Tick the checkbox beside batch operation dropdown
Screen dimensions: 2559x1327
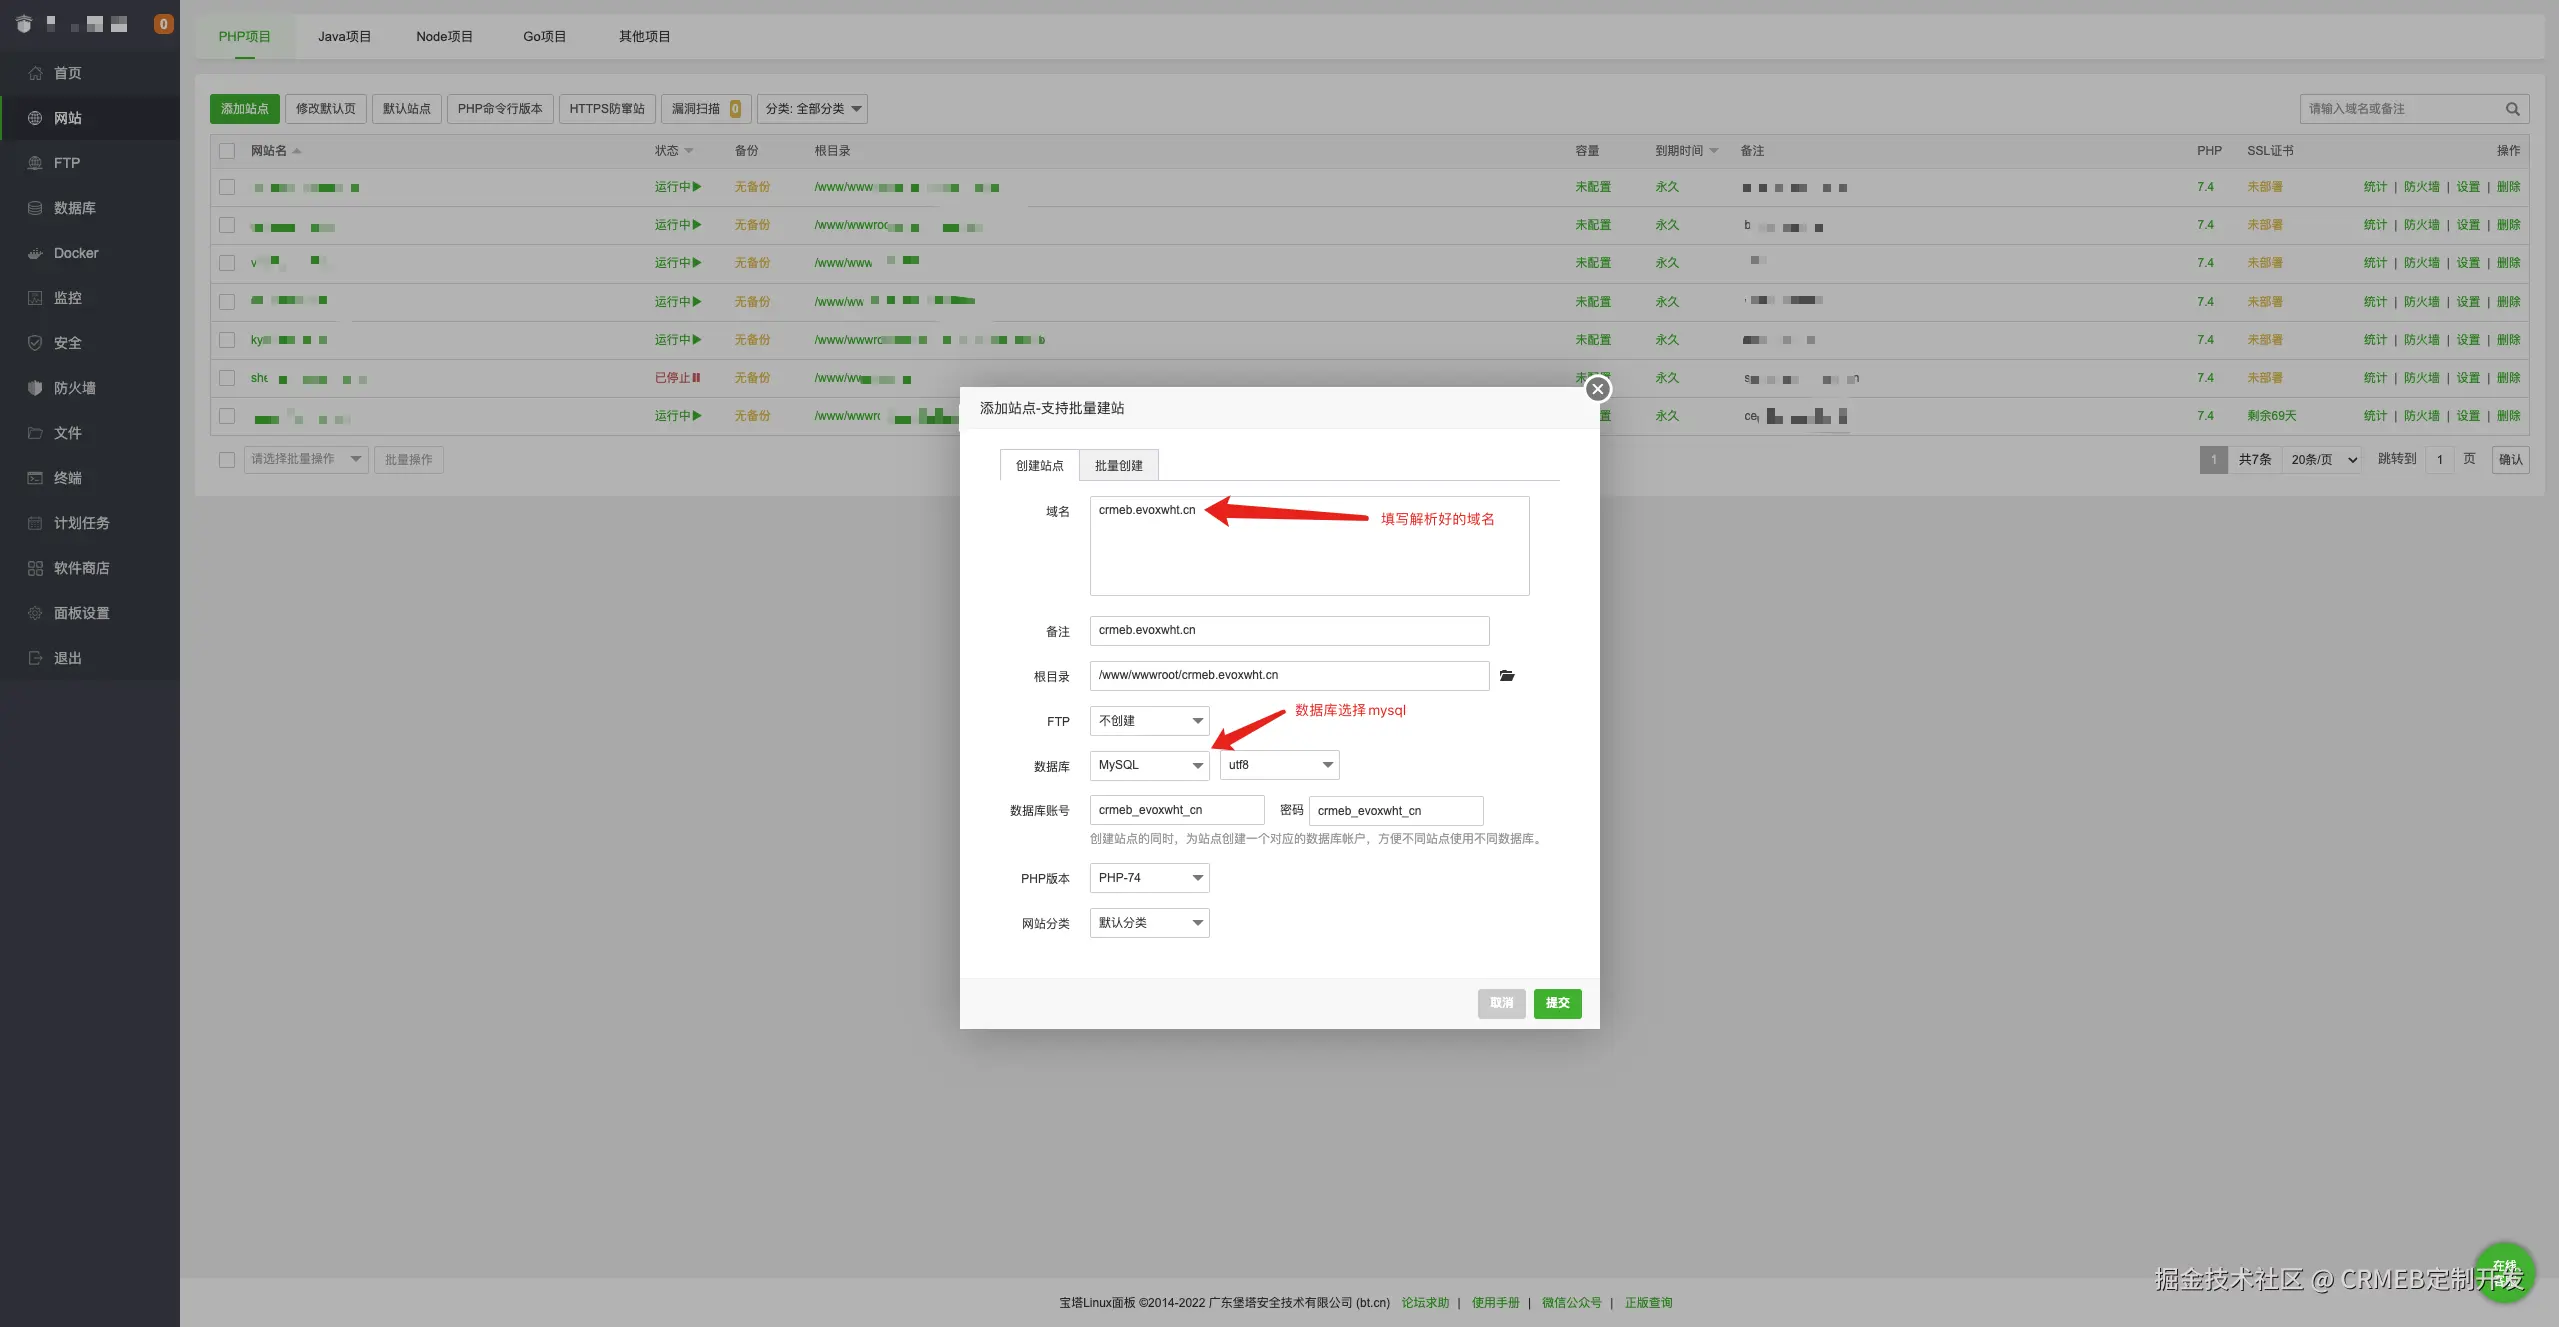227,460
